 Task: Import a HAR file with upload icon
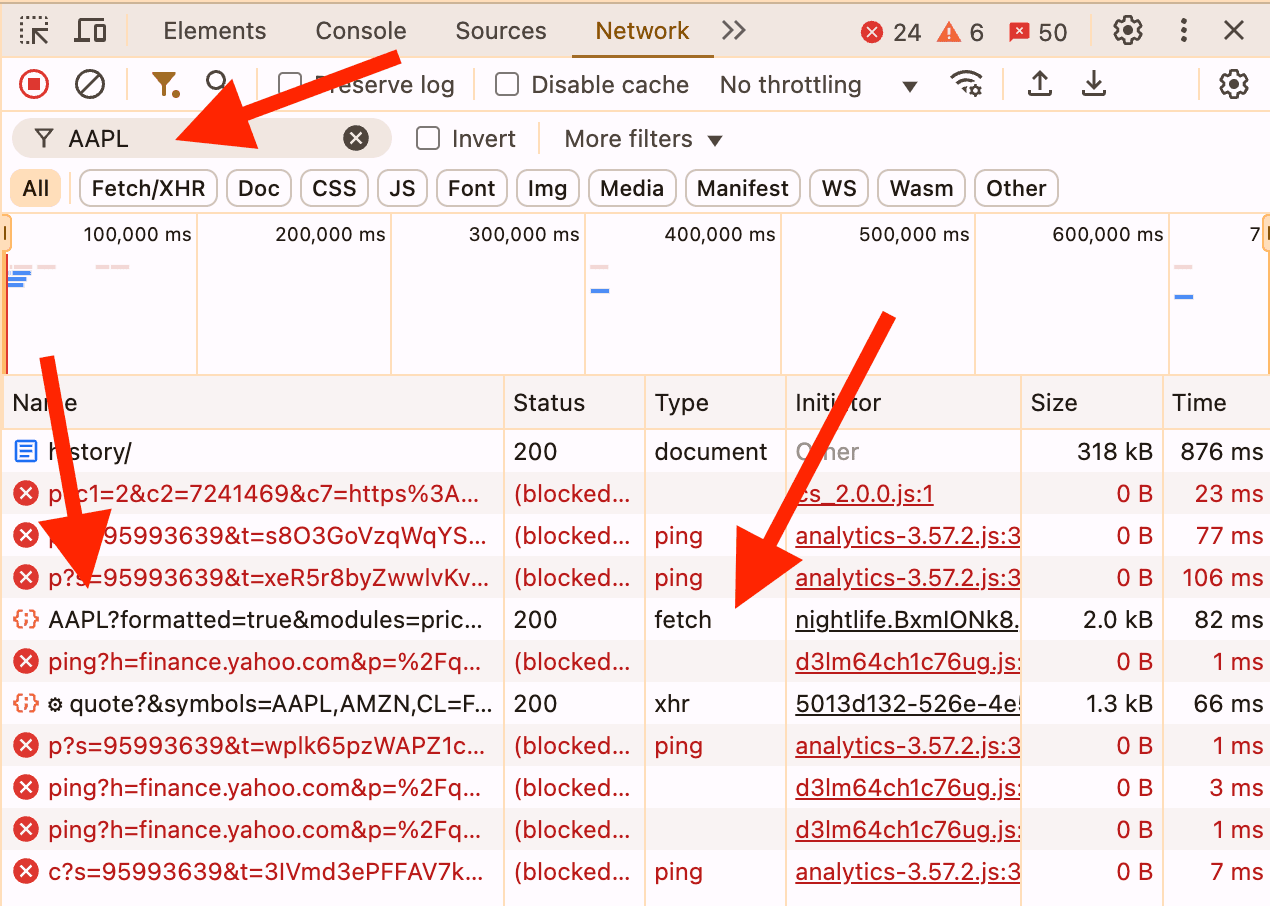[x=1040, y=85]
